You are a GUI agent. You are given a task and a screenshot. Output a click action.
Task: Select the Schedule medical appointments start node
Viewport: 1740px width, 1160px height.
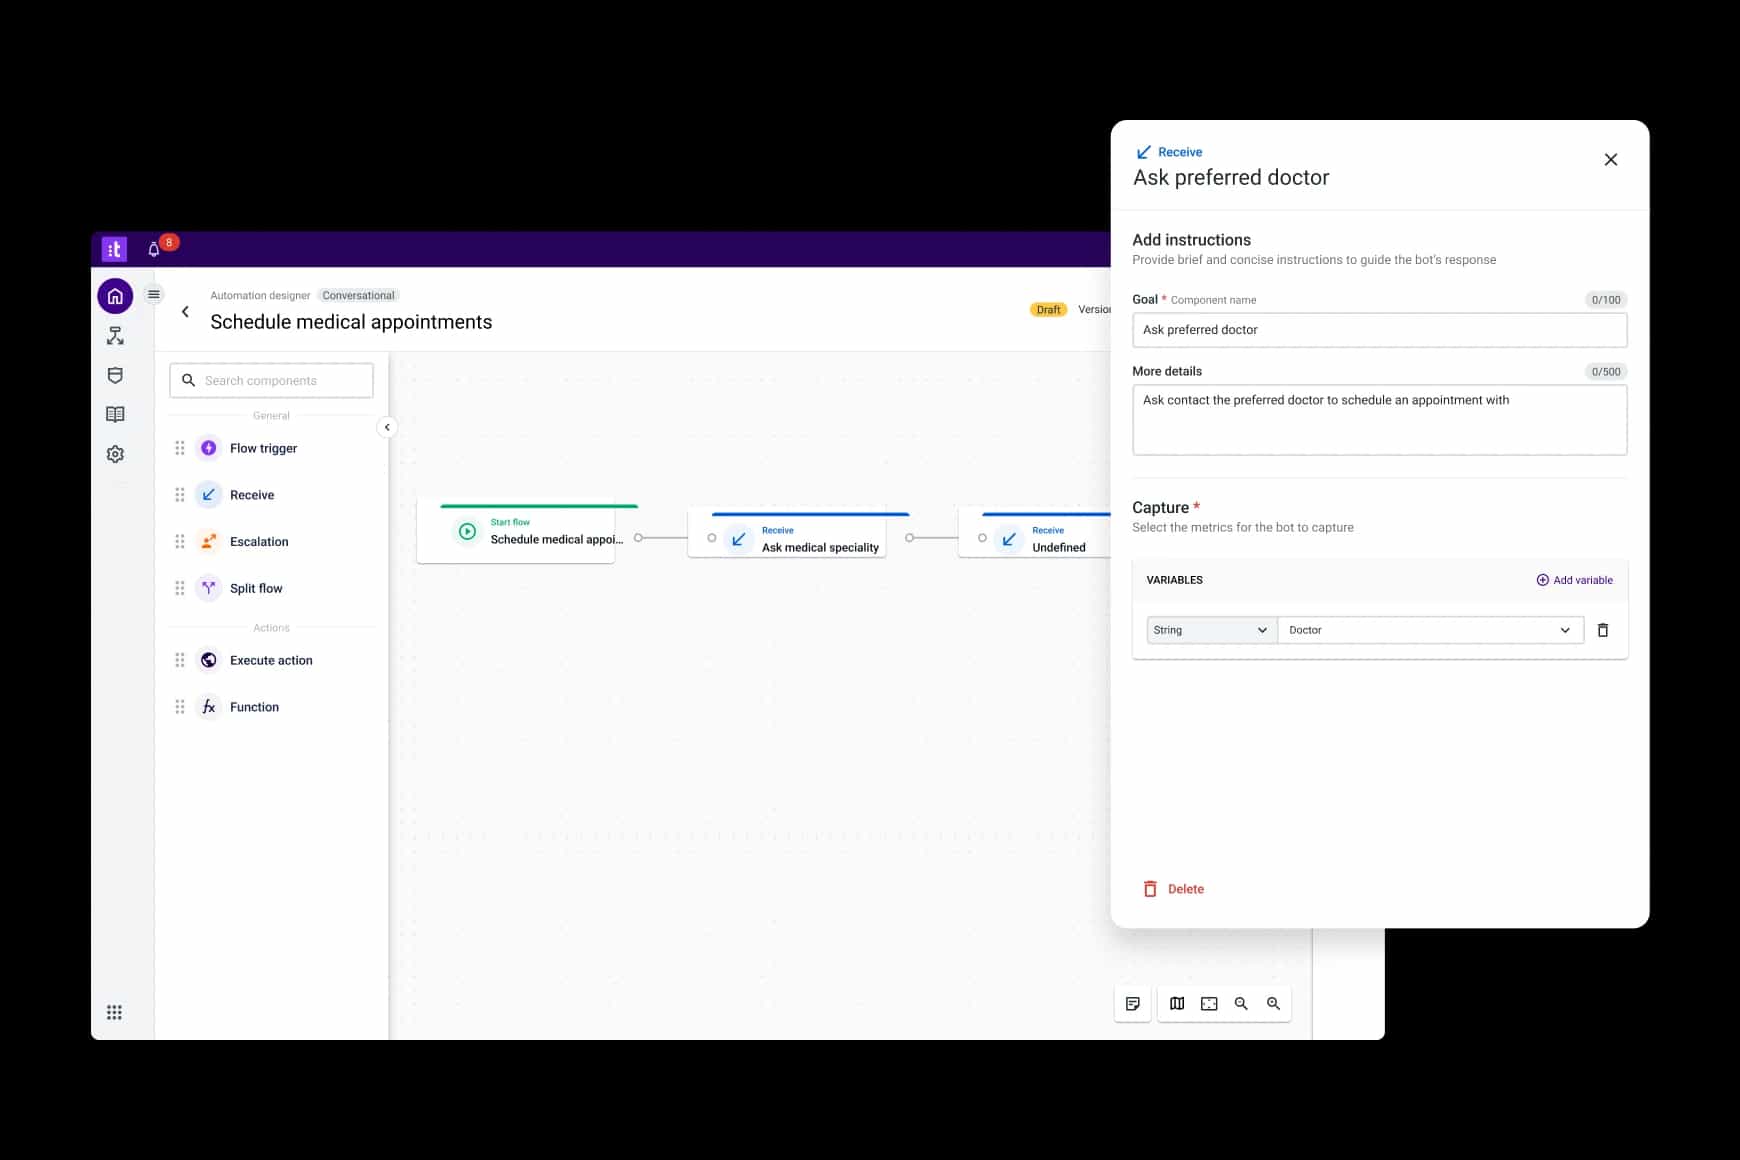pos(516,533)
